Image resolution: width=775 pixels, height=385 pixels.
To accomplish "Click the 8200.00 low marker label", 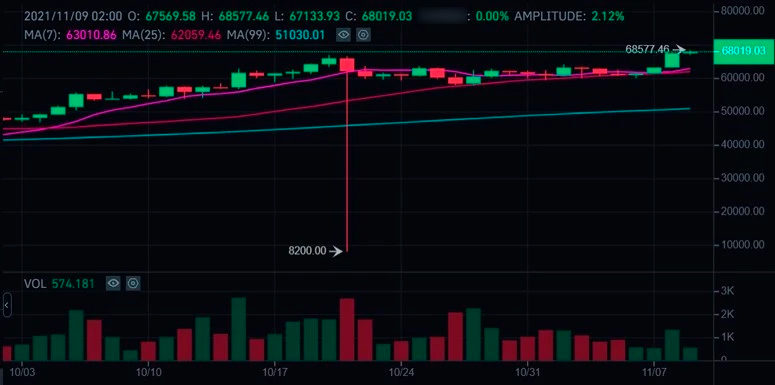I will [x=307, y=251].
